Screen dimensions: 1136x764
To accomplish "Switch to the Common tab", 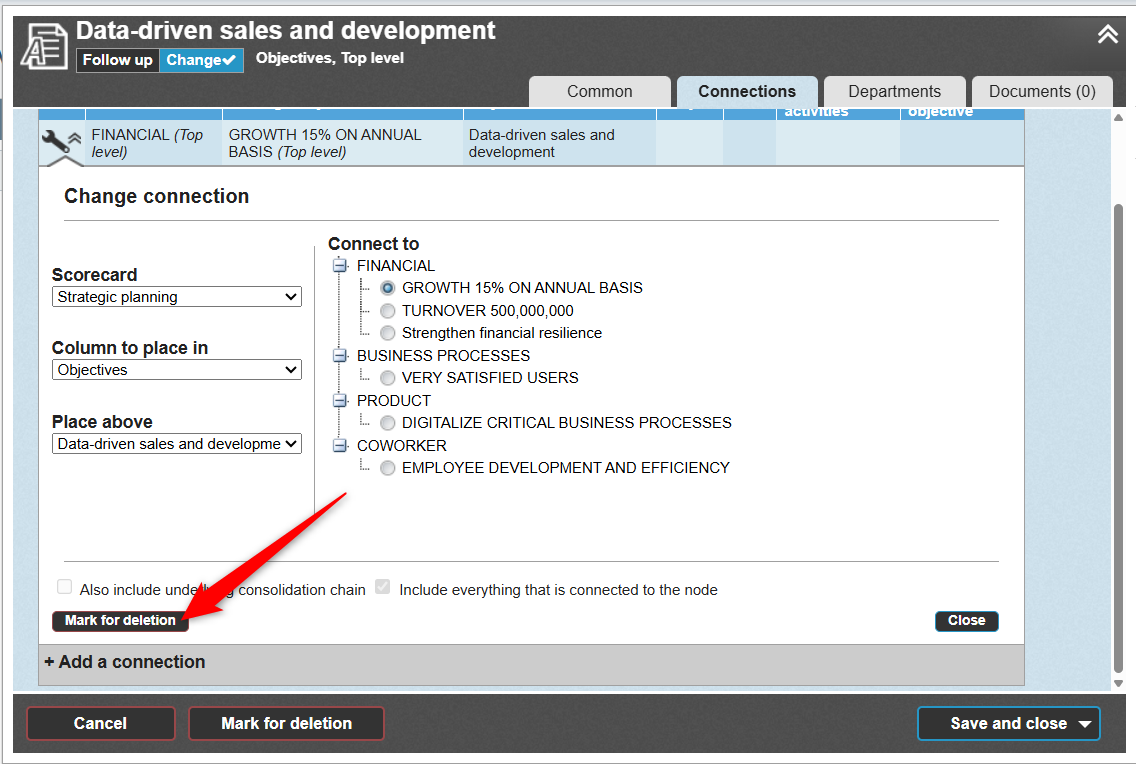I will [599, 91].
